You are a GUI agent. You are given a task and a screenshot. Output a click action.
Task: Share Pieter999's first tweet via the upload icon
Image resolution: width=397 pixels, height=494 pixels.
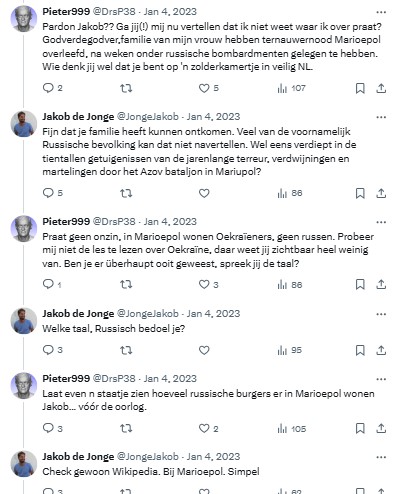pos(381,88)
